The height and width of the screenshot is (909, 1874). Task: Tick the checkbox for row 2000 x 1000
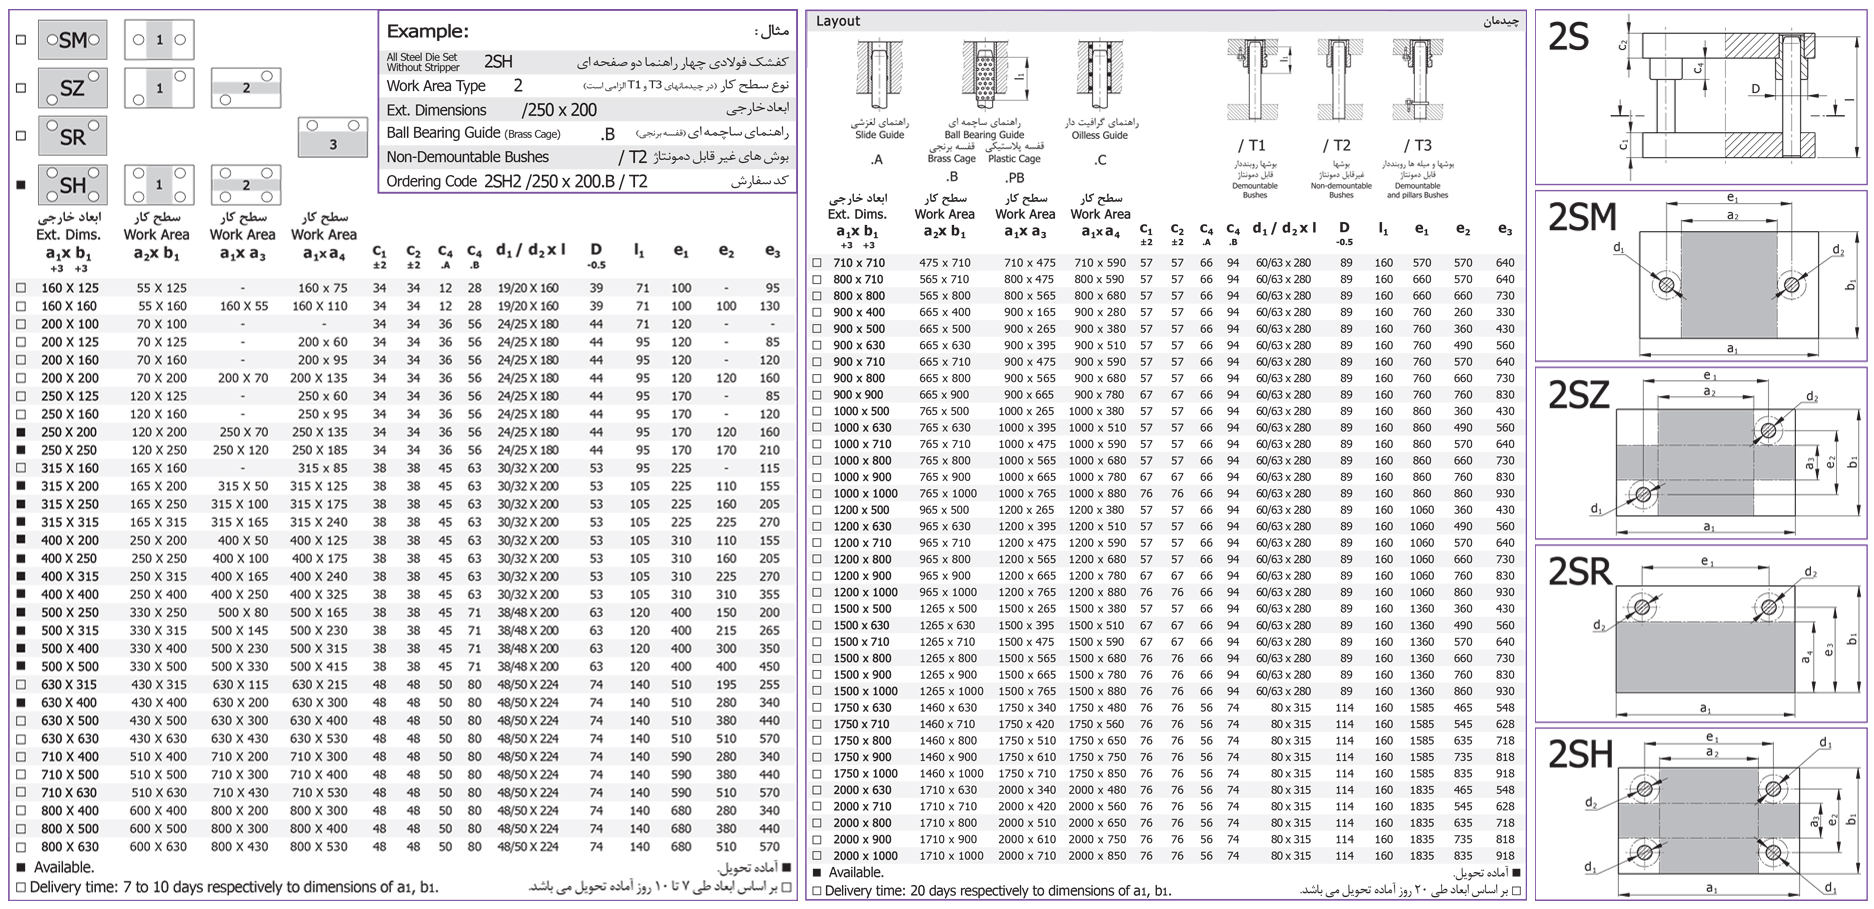click(817, 856)
